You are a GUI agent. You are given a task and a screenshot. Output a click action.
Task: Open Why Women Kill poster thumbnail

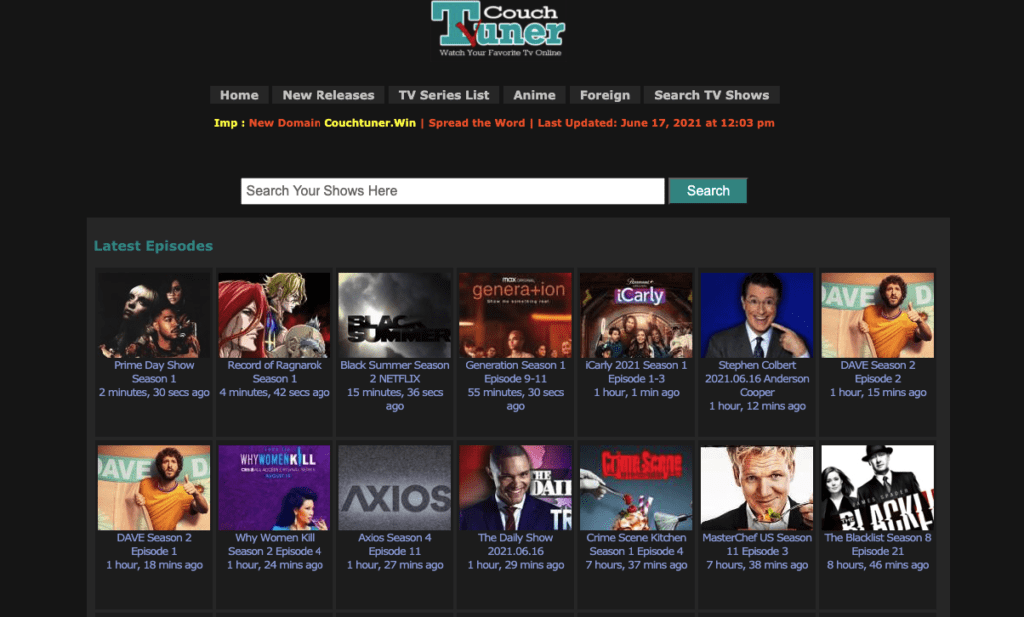click(x=274, y=488)
